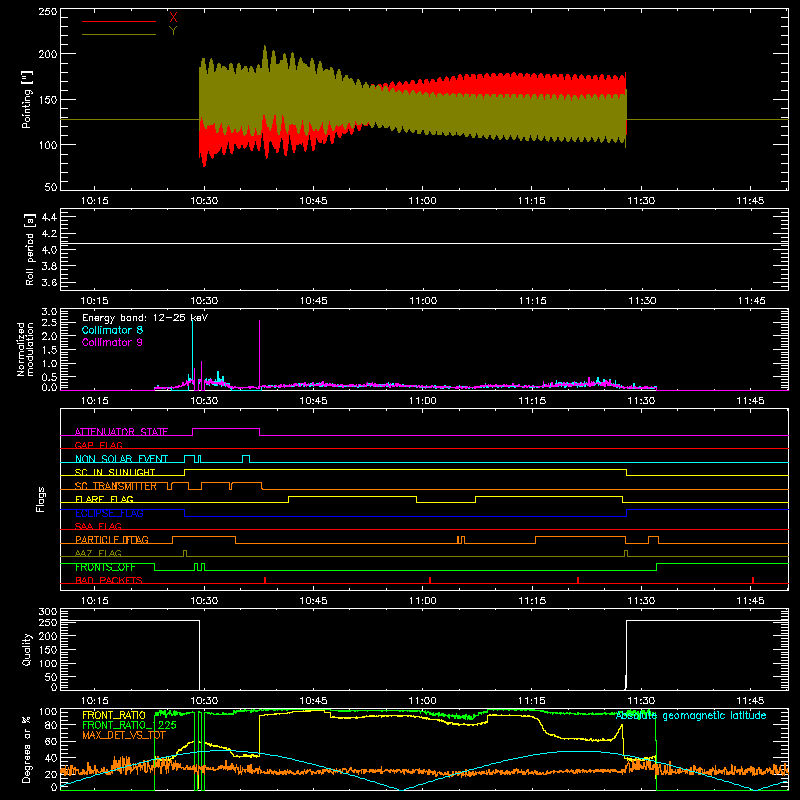Click the ECLIPSE_FLAG label

[x=109, y=513]
